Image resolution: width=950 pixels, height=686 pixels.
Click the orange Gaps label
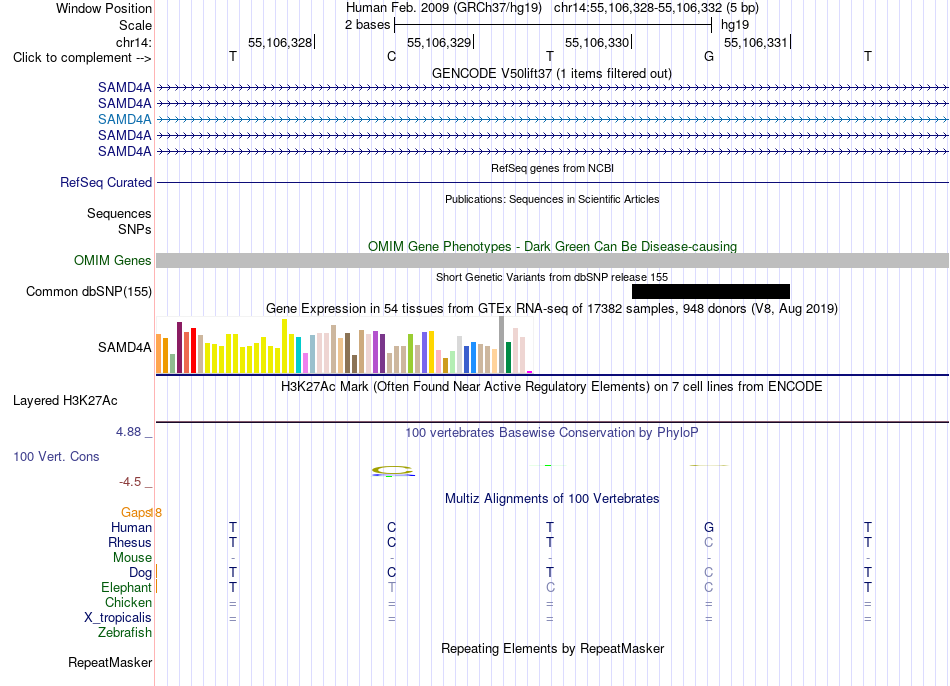tap(135, 513)
